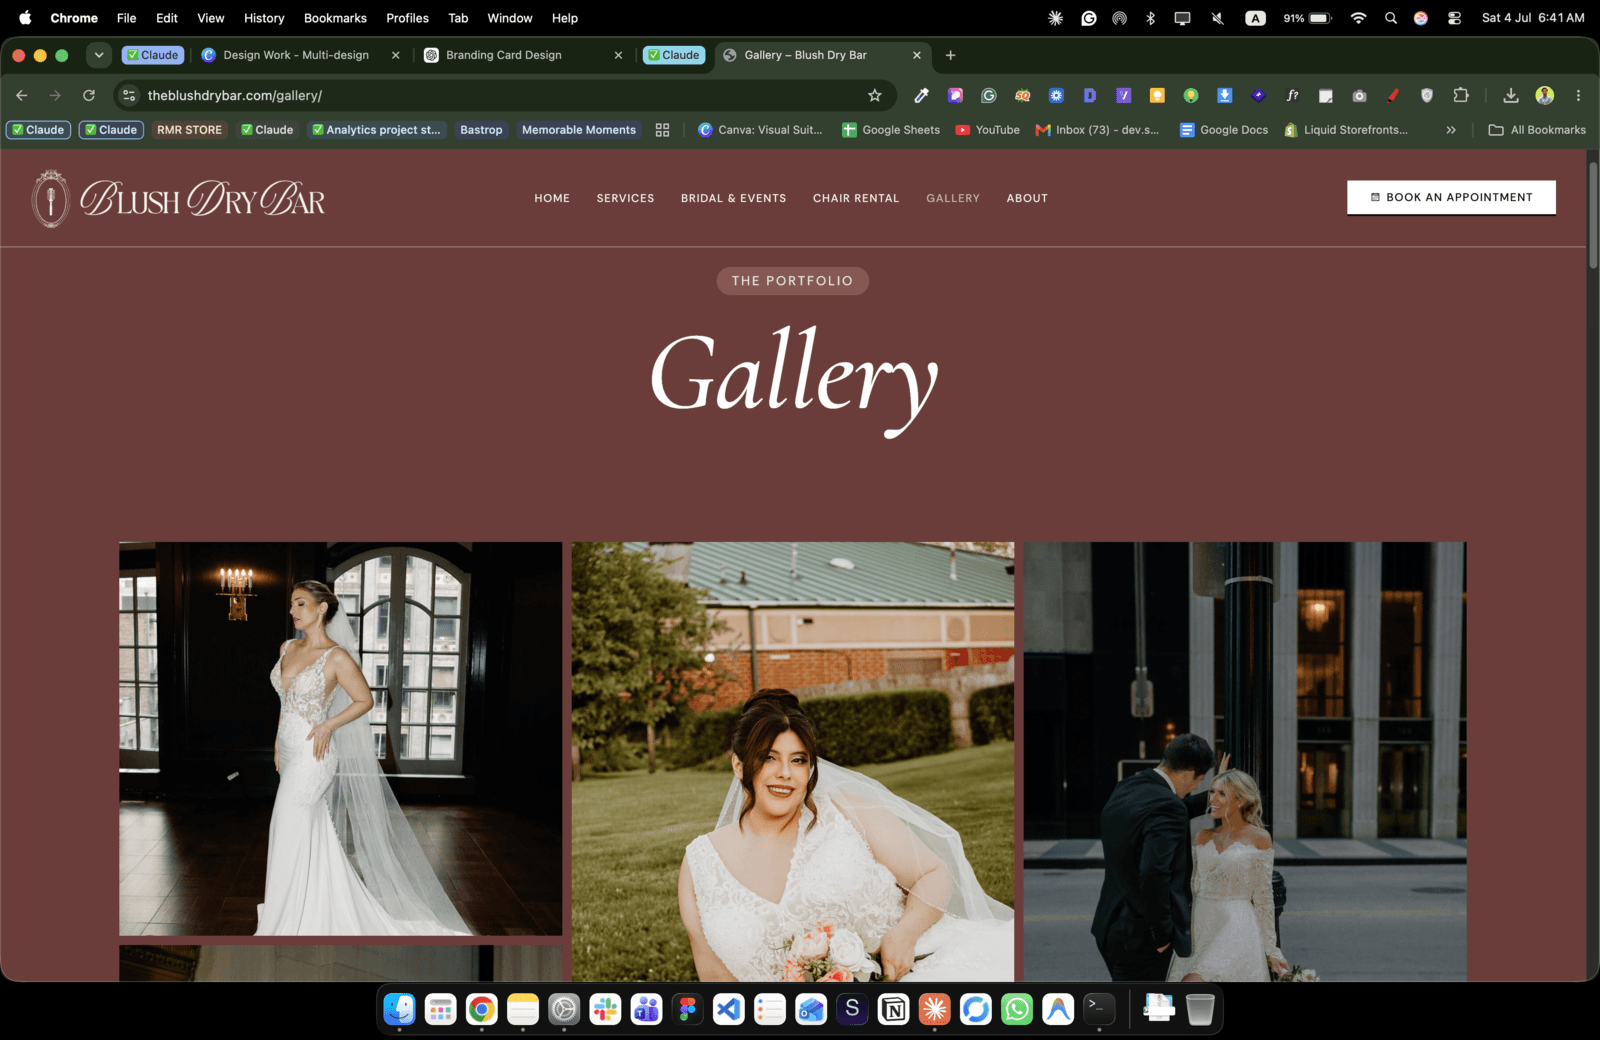Go back to previous page
Viewport: 1600px width, 1040px height.
pyautogui.click(x=22, y=95)
